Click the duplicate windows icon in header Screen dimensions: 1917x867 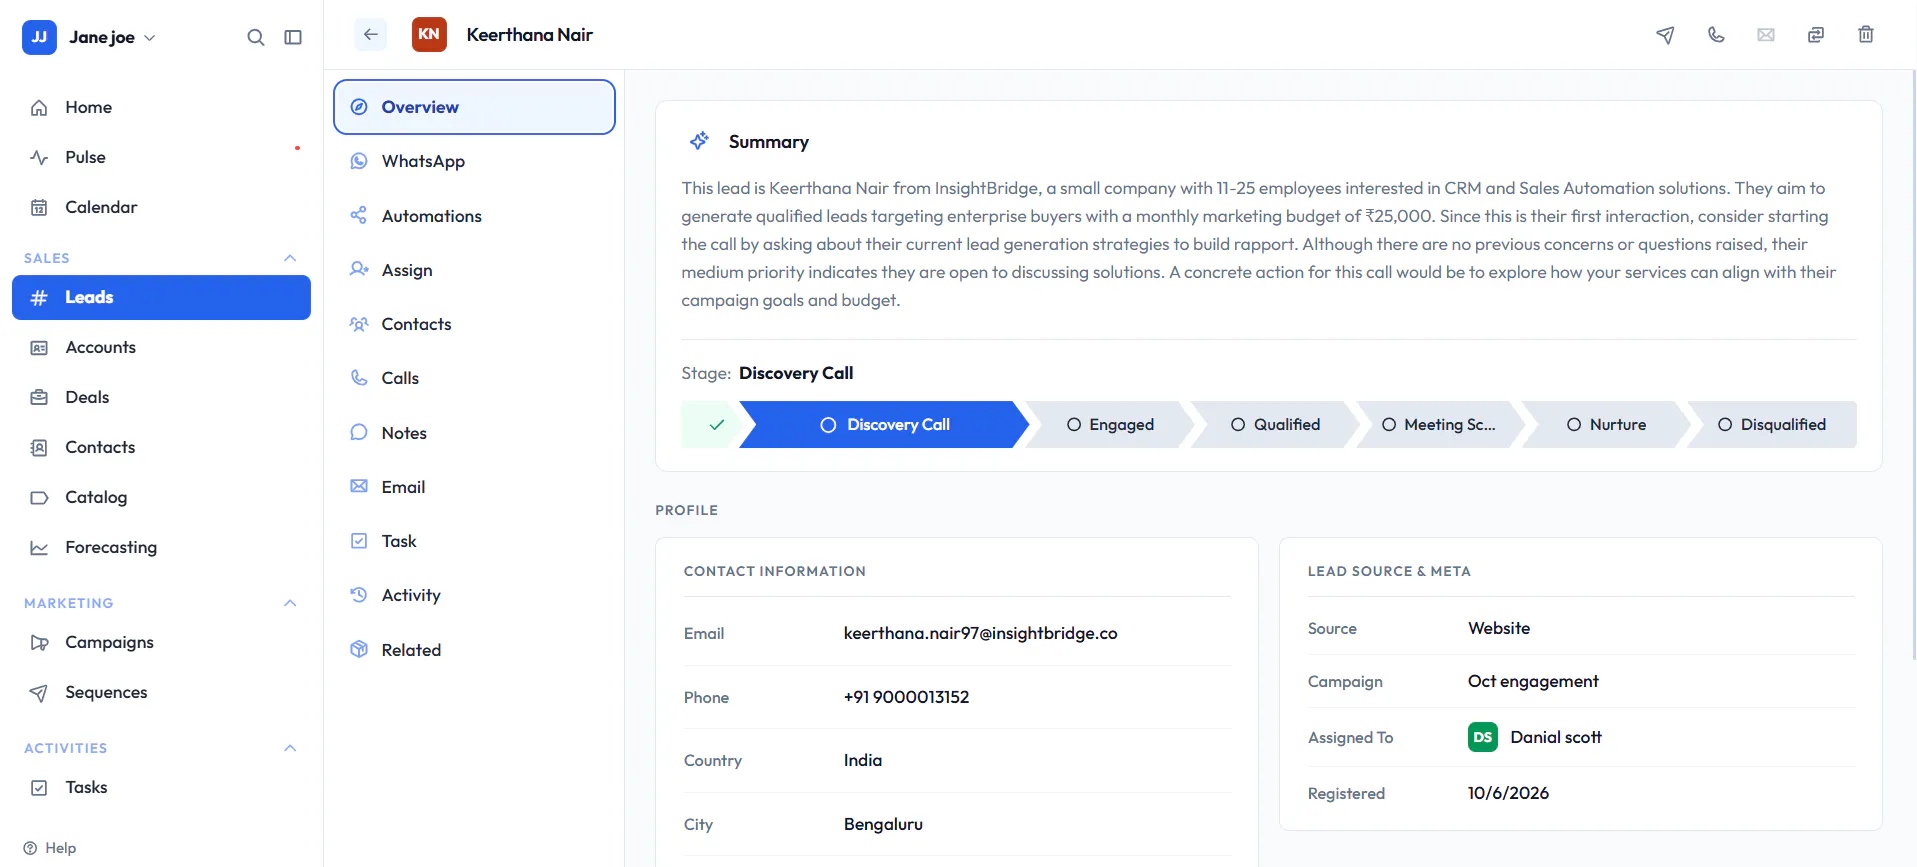tap(1816, 34)
